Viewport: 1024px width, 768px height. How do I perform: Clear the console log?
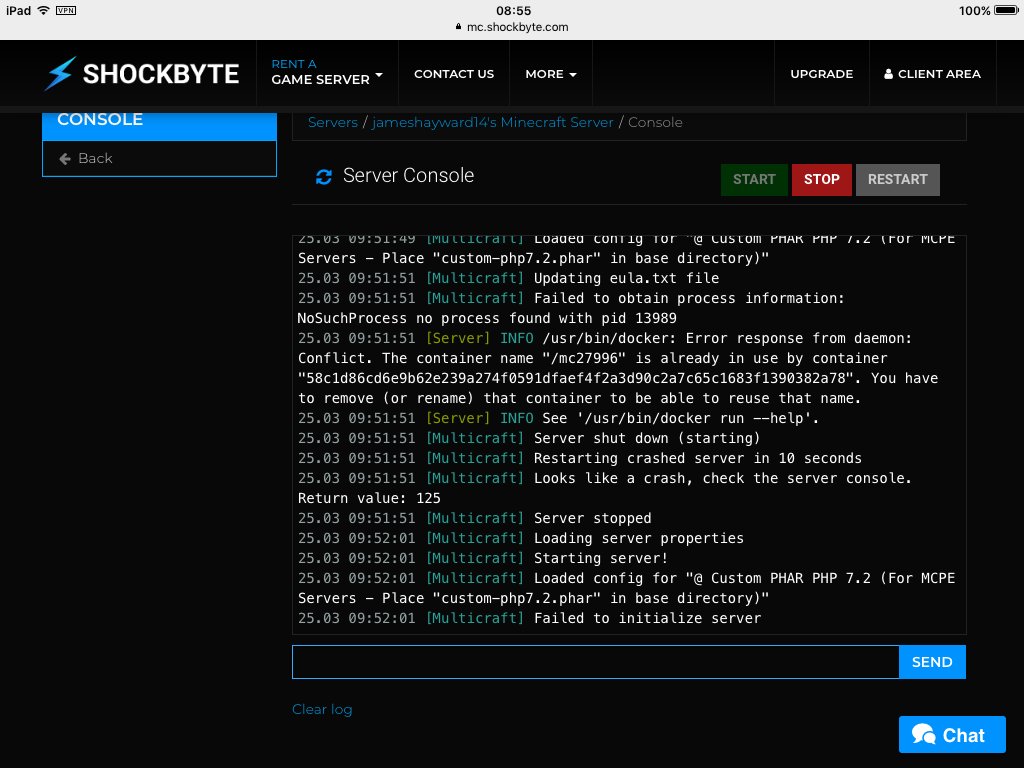[x=322, y=709]
